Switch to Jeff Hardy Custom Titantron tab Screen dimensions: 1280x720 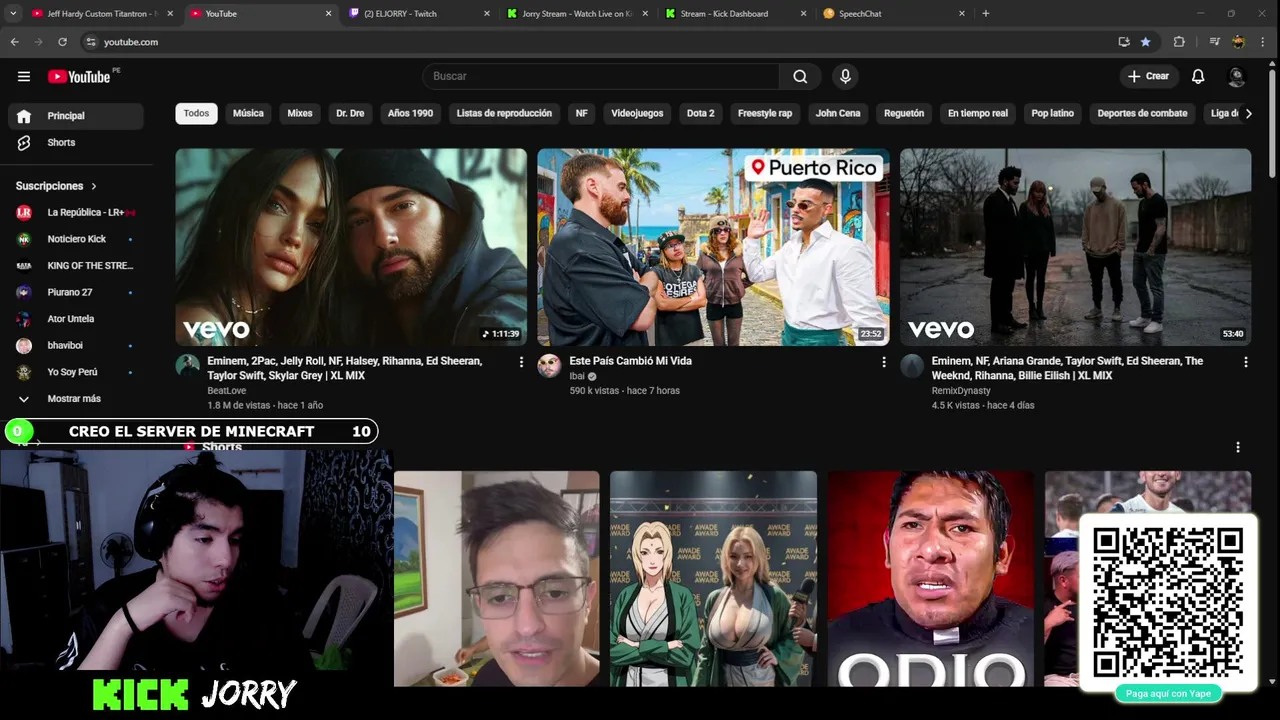coord(101,14)
